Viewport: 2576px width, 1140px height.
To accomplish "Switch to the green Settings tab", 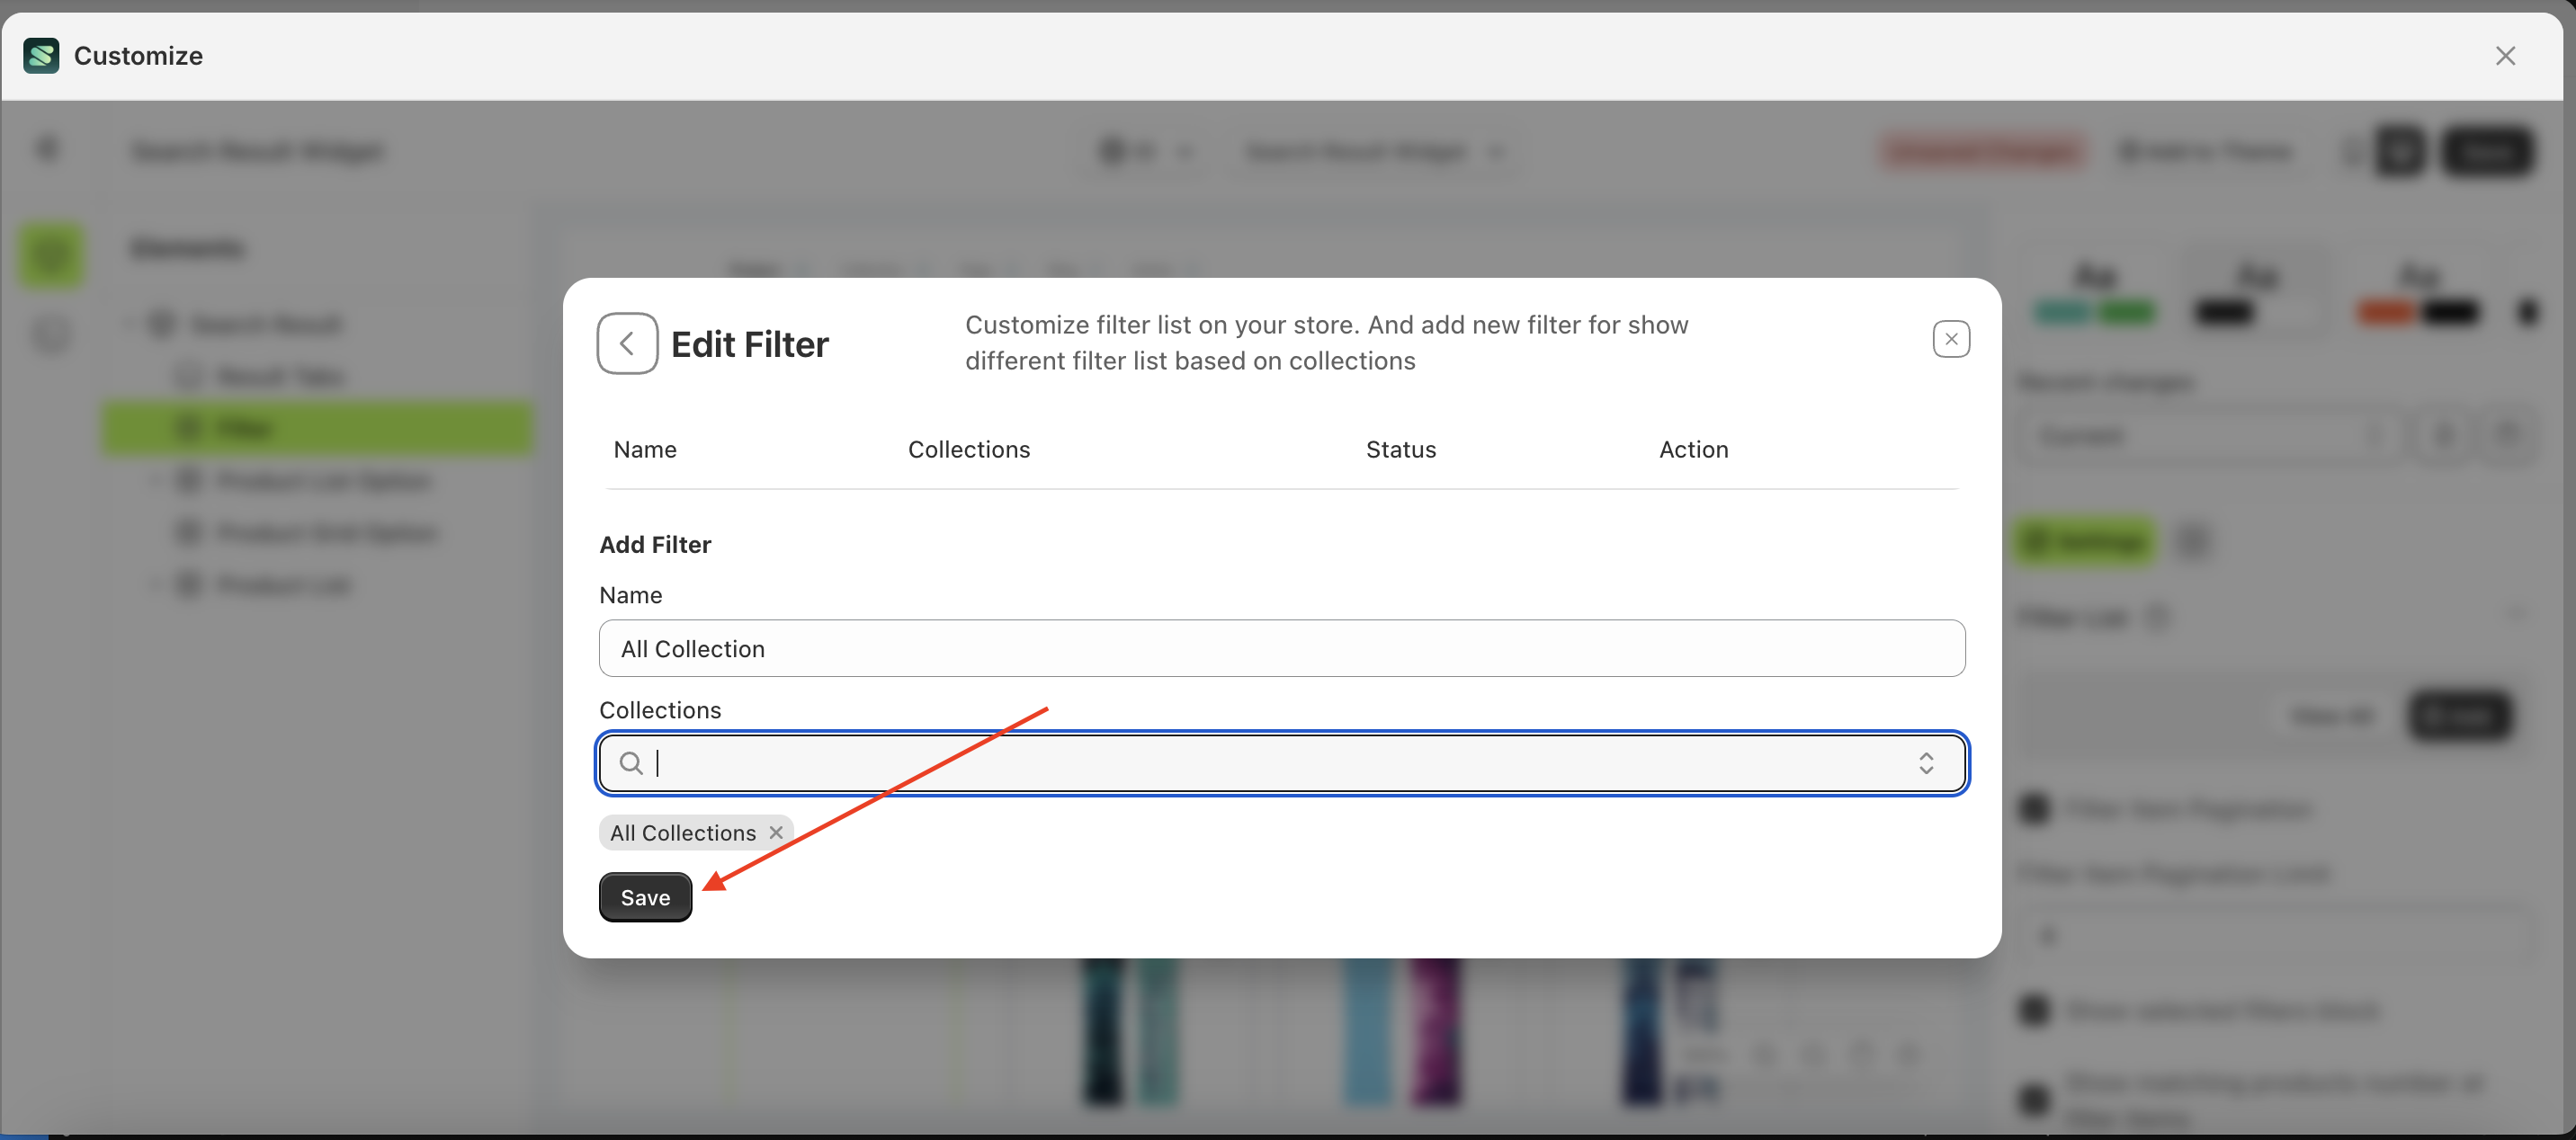I will pos(2084,542).
